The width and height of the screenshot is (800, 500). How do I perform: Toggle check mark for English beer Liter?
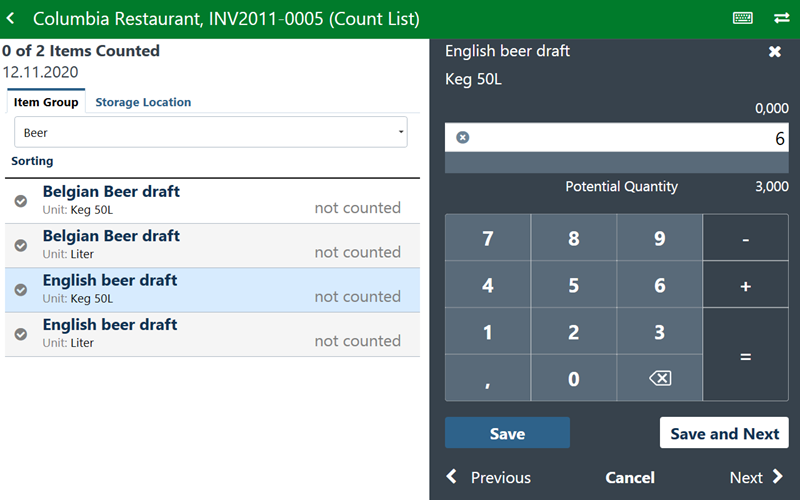click(20, 334)
